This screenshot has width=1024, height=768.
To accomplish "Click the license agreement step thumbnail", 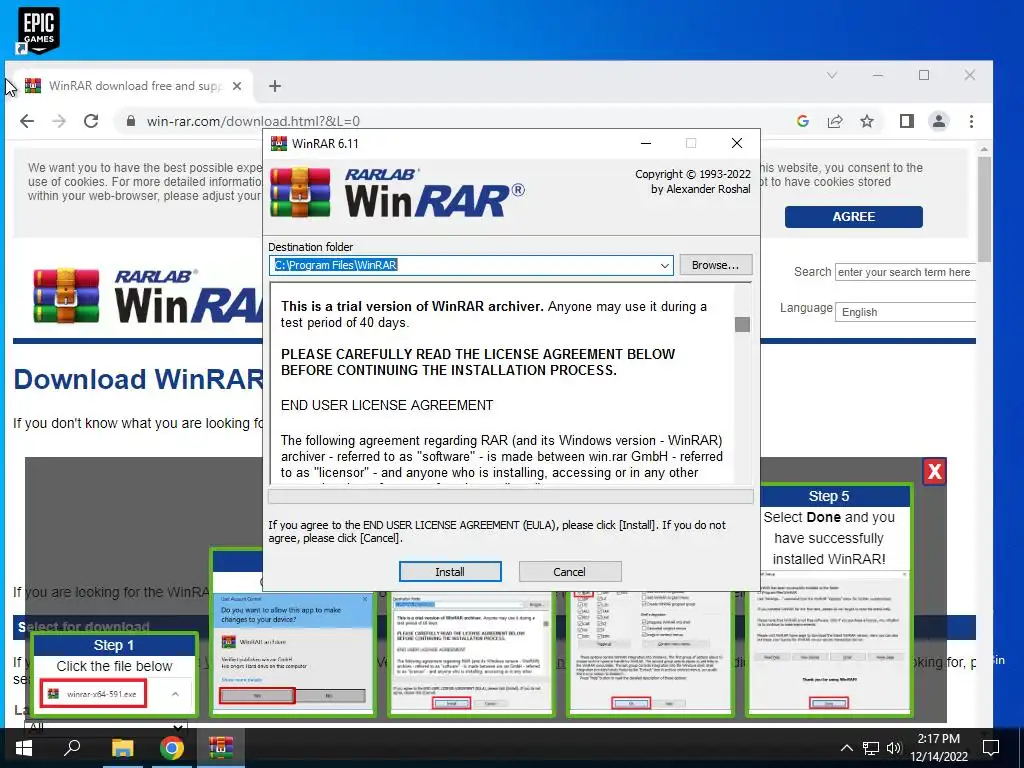I will tap(470, 652).
